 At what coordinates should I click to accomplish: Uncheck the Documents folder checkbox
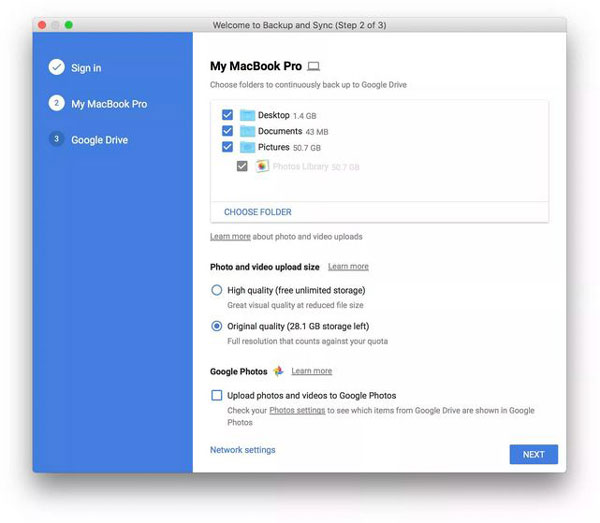click(x=228, y=132)
